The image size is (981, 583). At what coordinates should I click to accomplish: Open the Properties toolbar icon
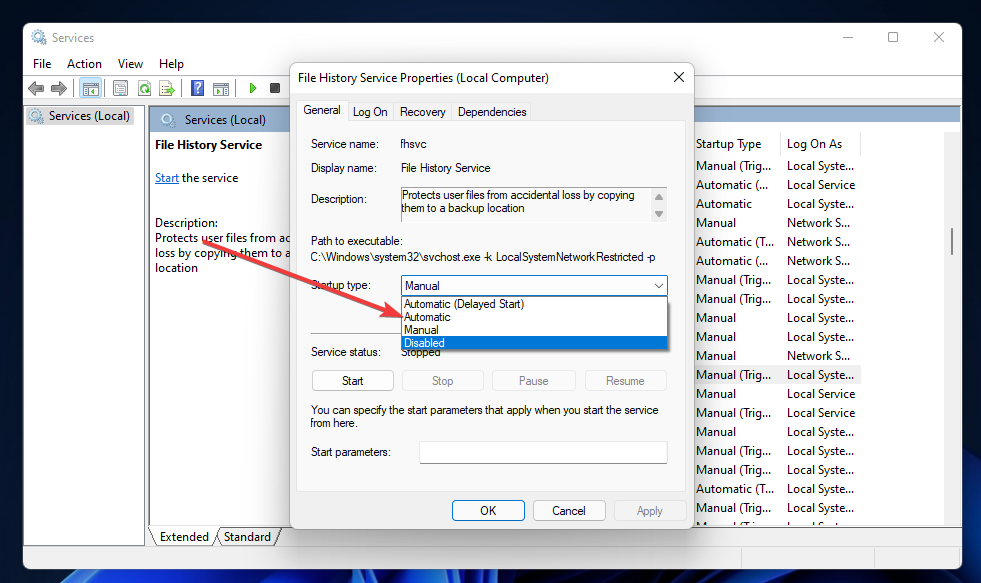point(120,88)
